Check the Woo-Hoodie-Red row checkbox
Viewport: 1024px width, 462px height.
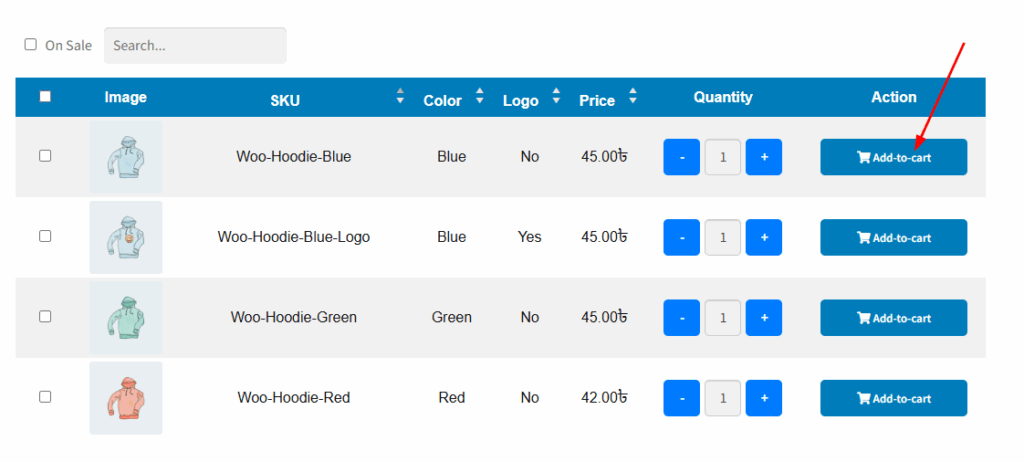tap(45, 397)
